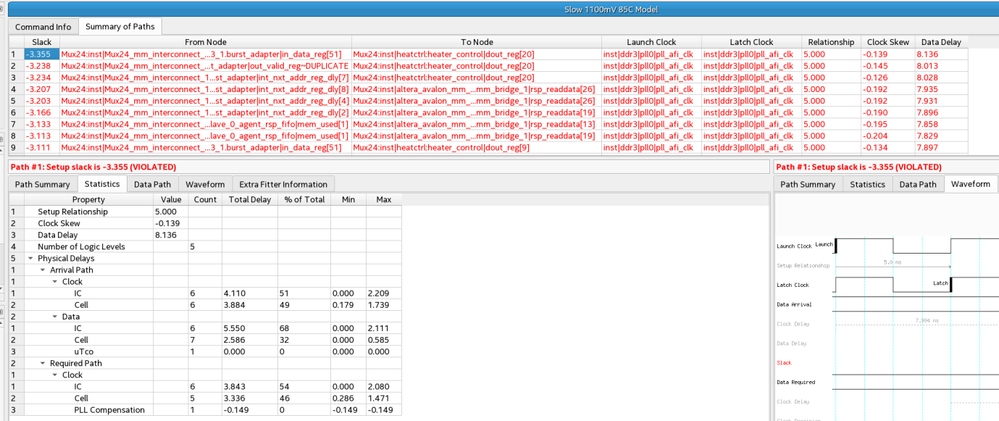This screenshot has width=999, height=421.
Task: Click the From Node column header
Action: coord(205,42)
